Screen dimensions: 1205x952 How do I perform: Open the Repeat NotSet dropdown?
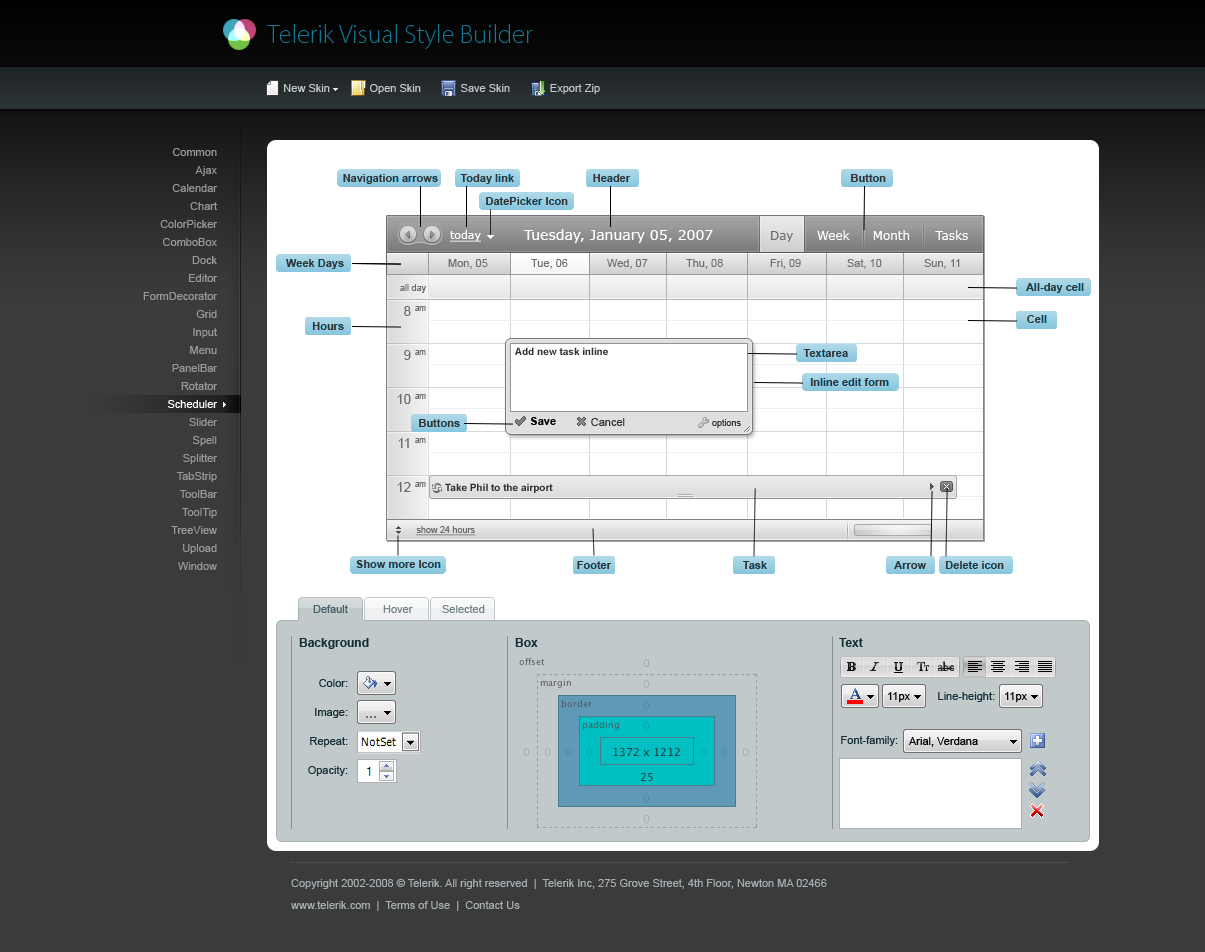(410, 742)
